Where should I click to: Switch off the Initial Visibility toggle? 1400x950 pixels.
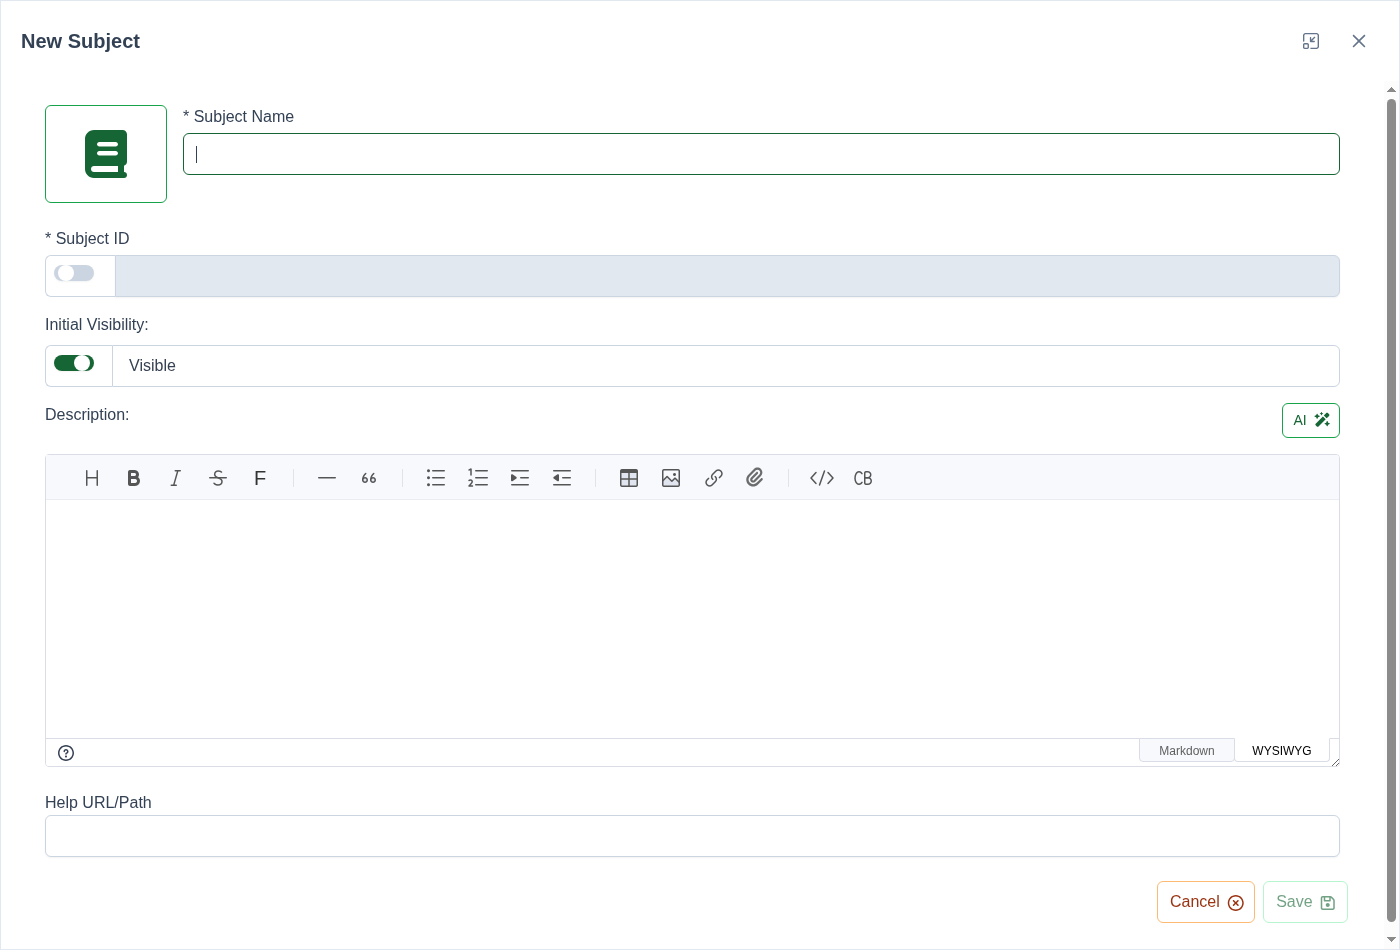point(74,363)
